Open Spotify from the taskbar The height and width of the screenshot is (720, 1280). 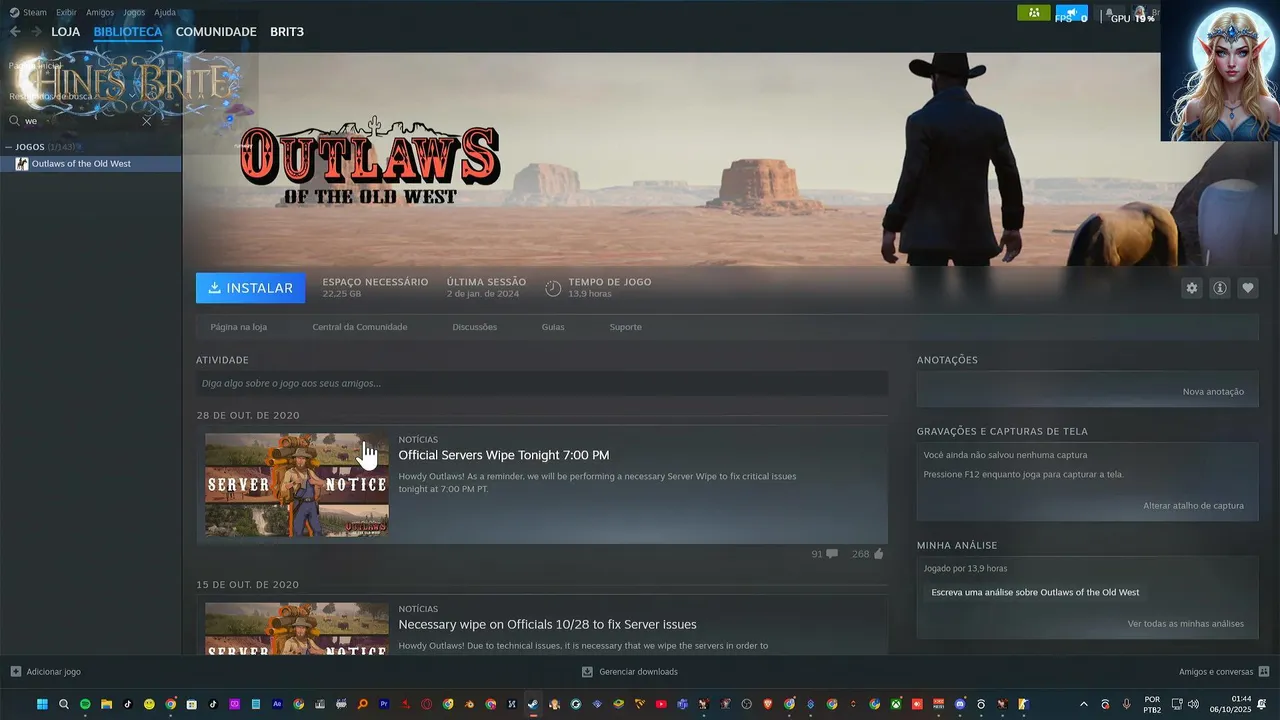85,704
